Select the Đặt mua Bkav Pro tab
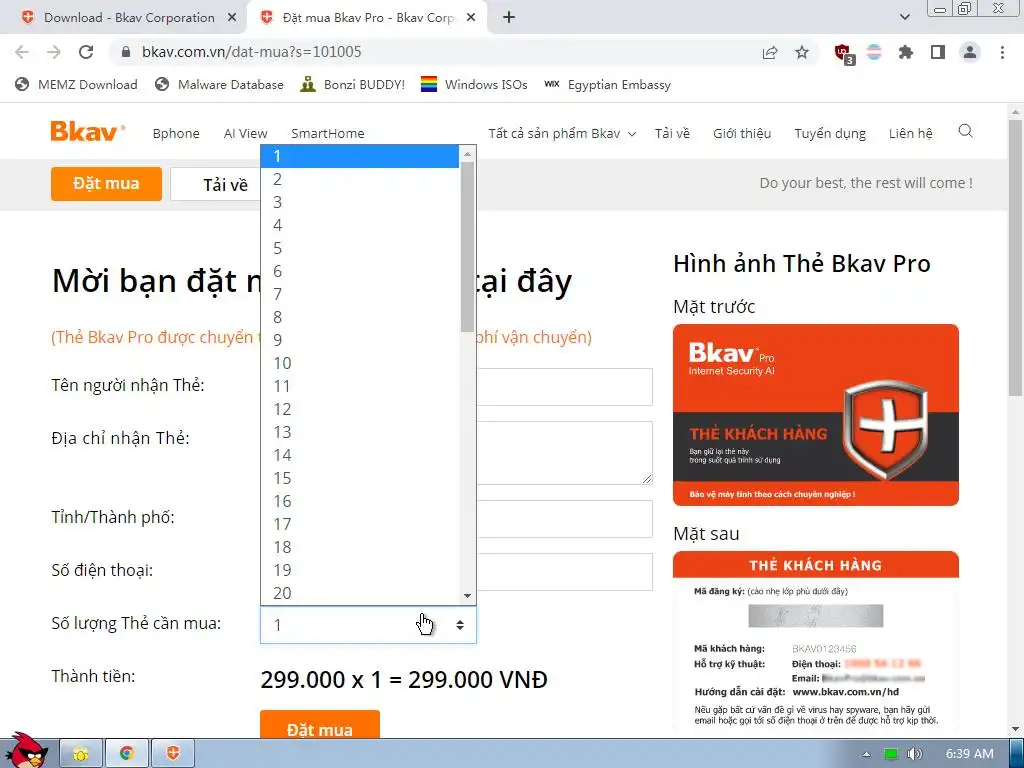Image resolution: width=1024 pixels, height=768 pixels. [x=366, y=18]
